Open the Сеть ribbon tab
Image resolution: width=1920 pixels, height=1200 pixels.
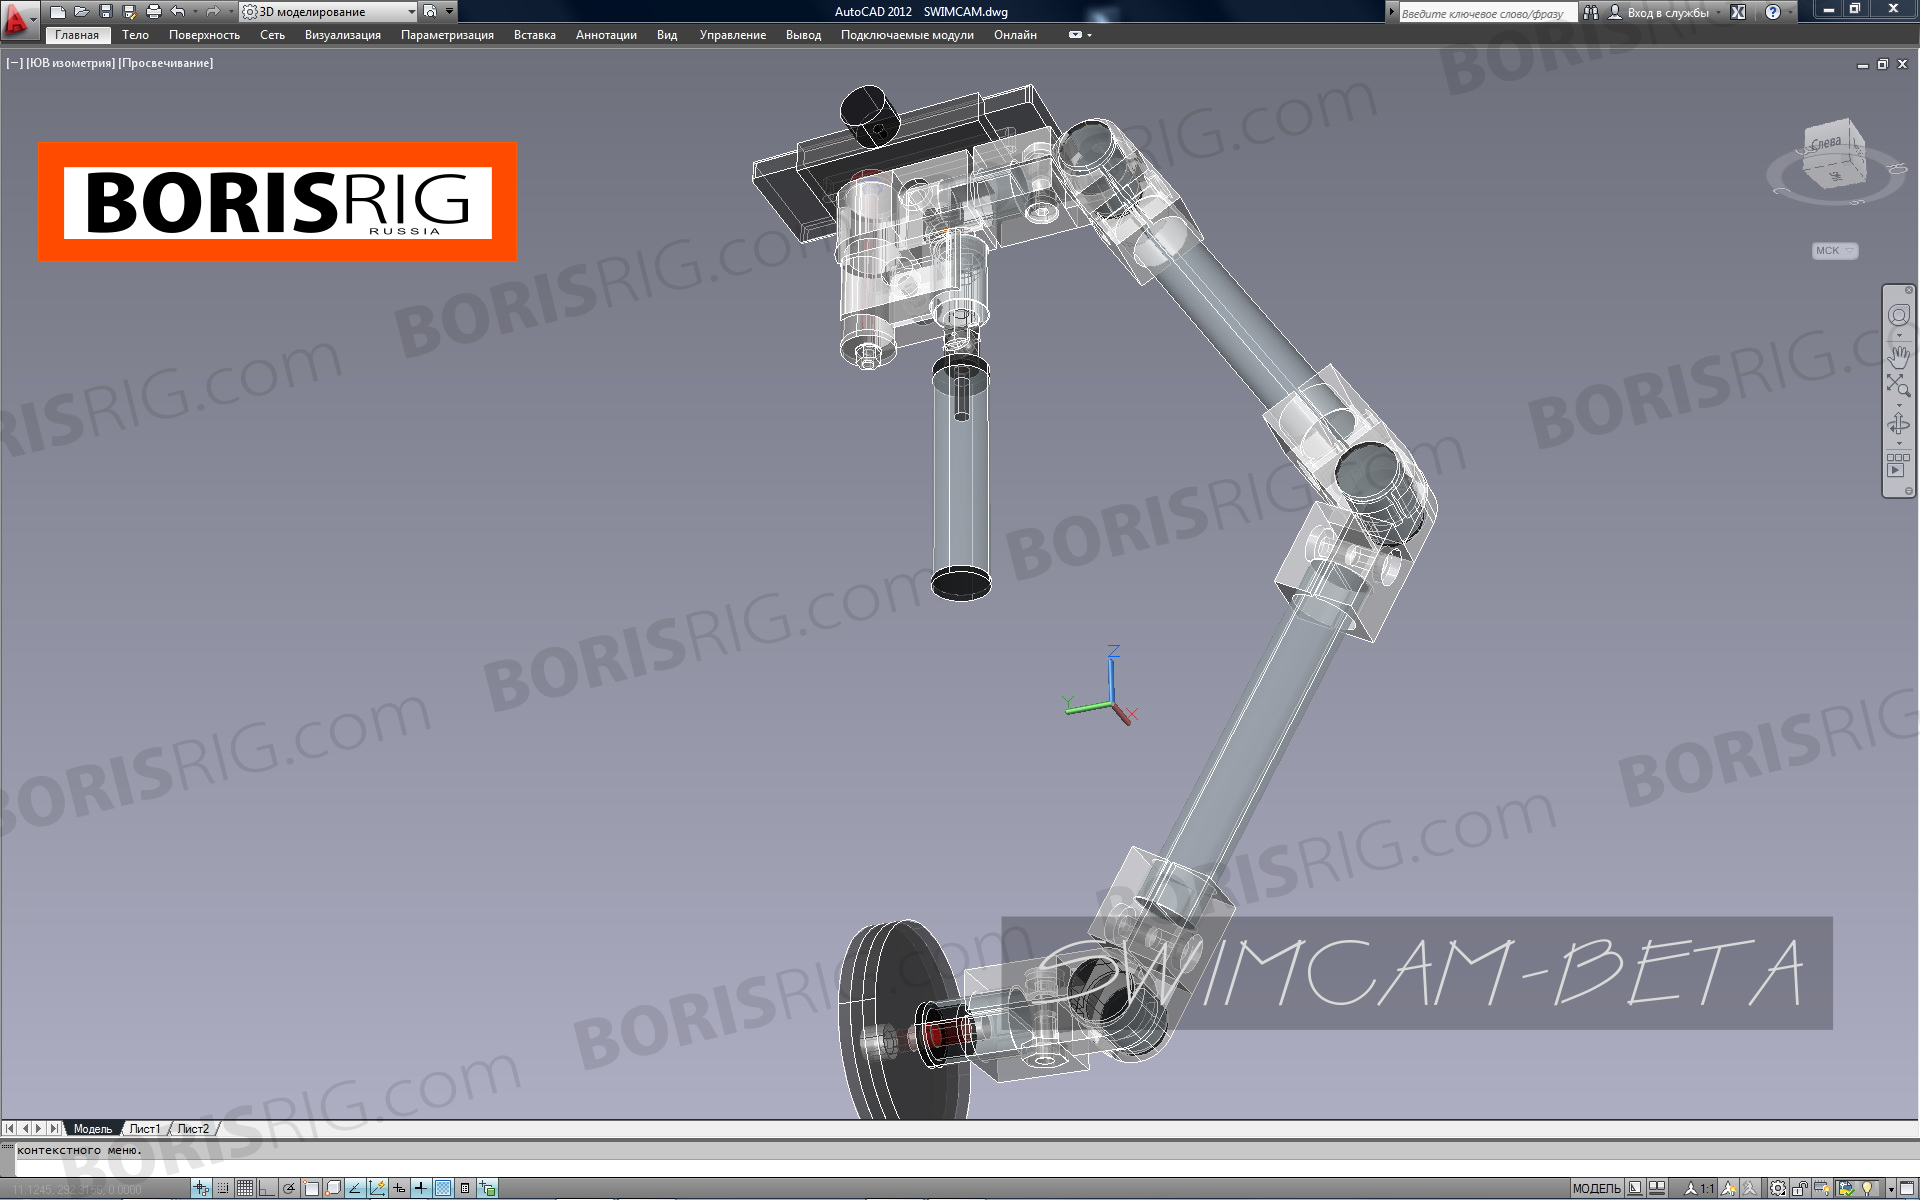(272, 35)
